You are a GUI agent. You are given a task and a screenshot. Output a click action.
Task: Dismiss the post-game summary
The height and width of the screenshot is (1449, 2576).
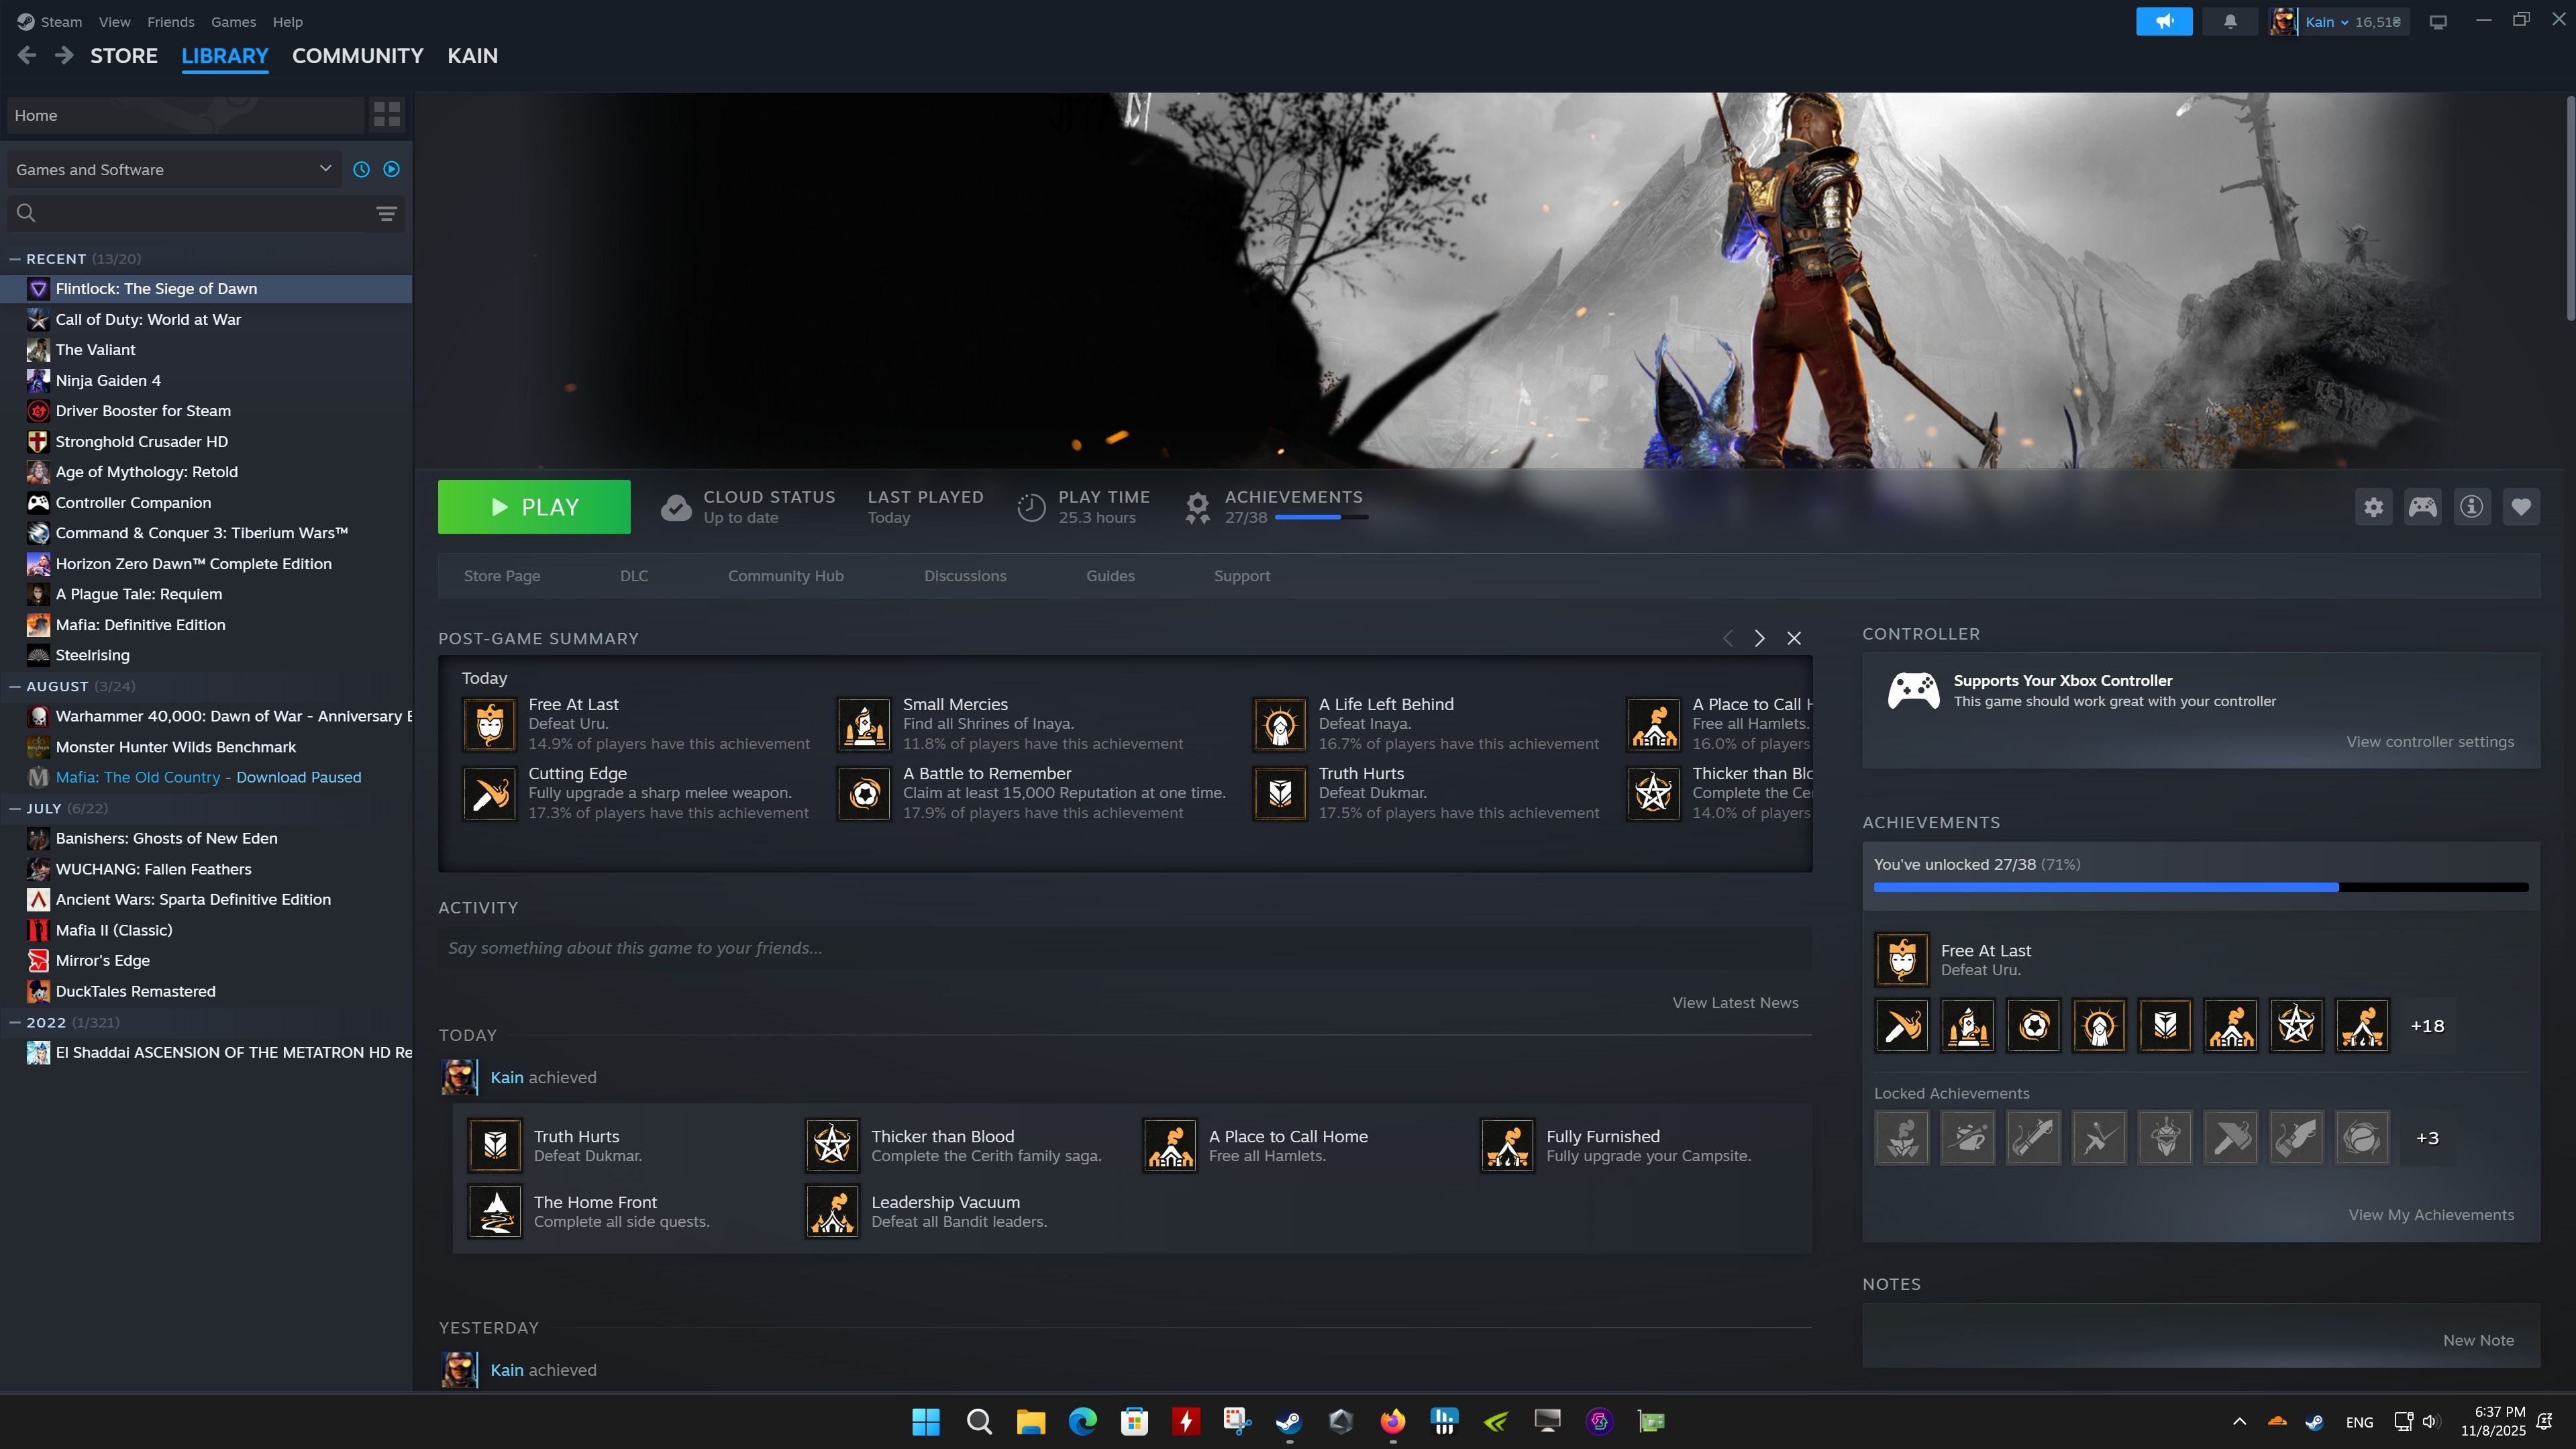click(1794, 638)
